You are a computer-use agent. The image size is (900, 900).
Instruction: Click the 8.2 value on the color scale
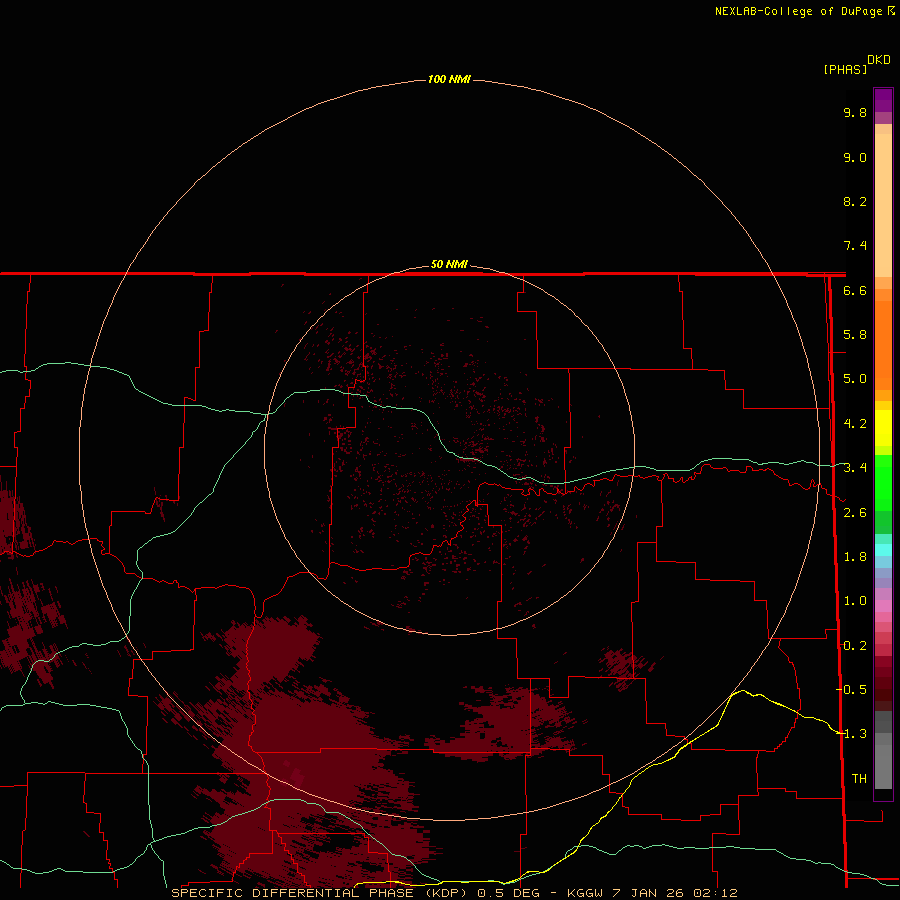click(x=855, y=201)
